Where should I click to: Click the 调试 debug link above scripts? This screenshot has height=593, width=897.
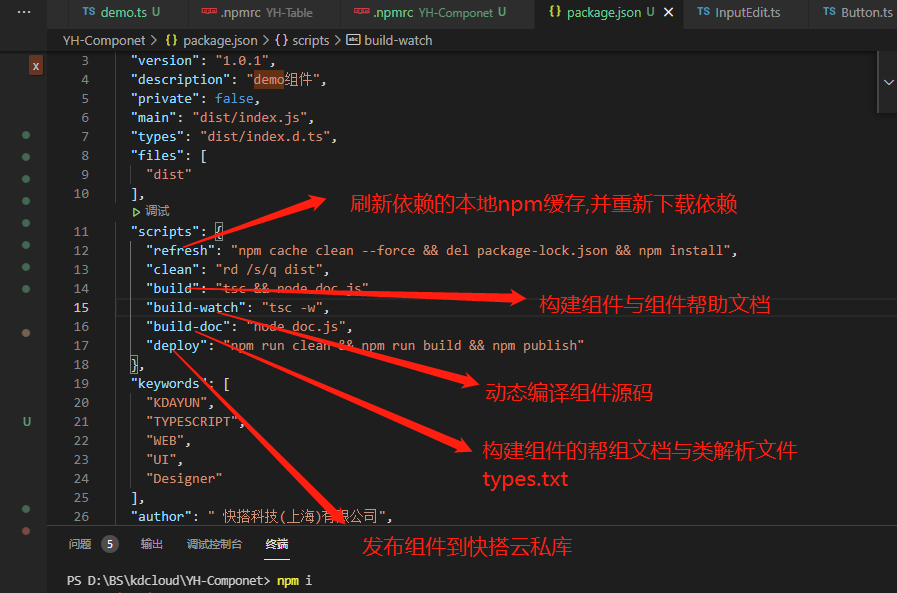pyautogui.click(x=158, y=212)
